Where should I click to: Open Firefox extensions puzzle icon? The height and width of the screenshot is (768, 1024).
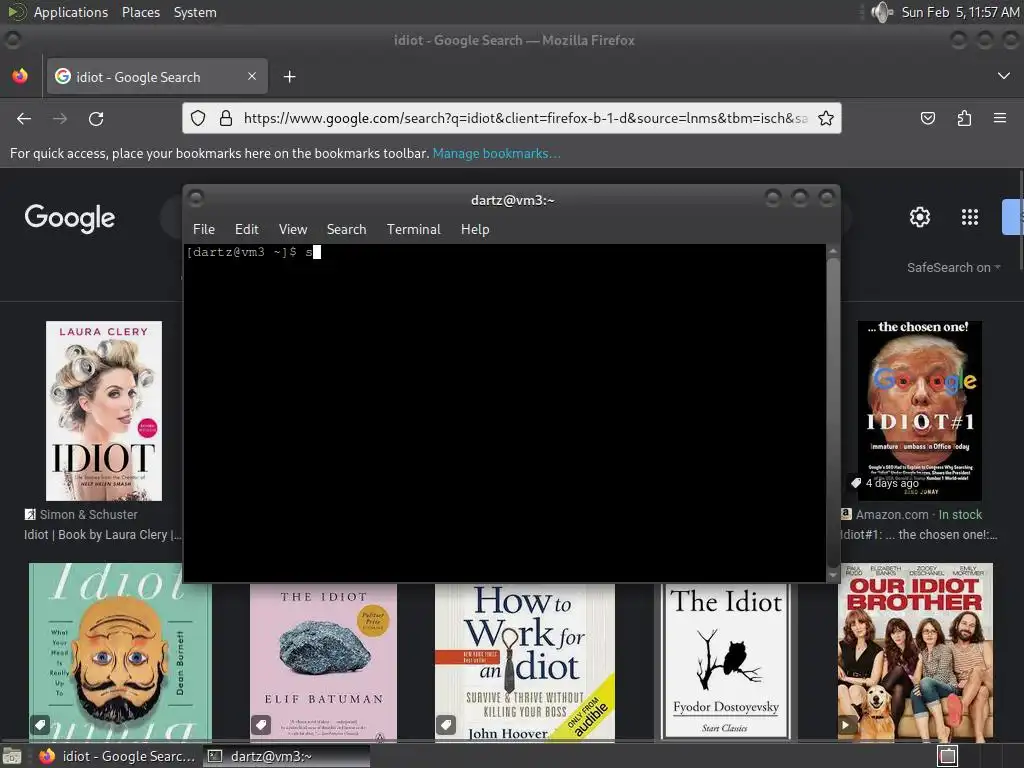[964, 118]
